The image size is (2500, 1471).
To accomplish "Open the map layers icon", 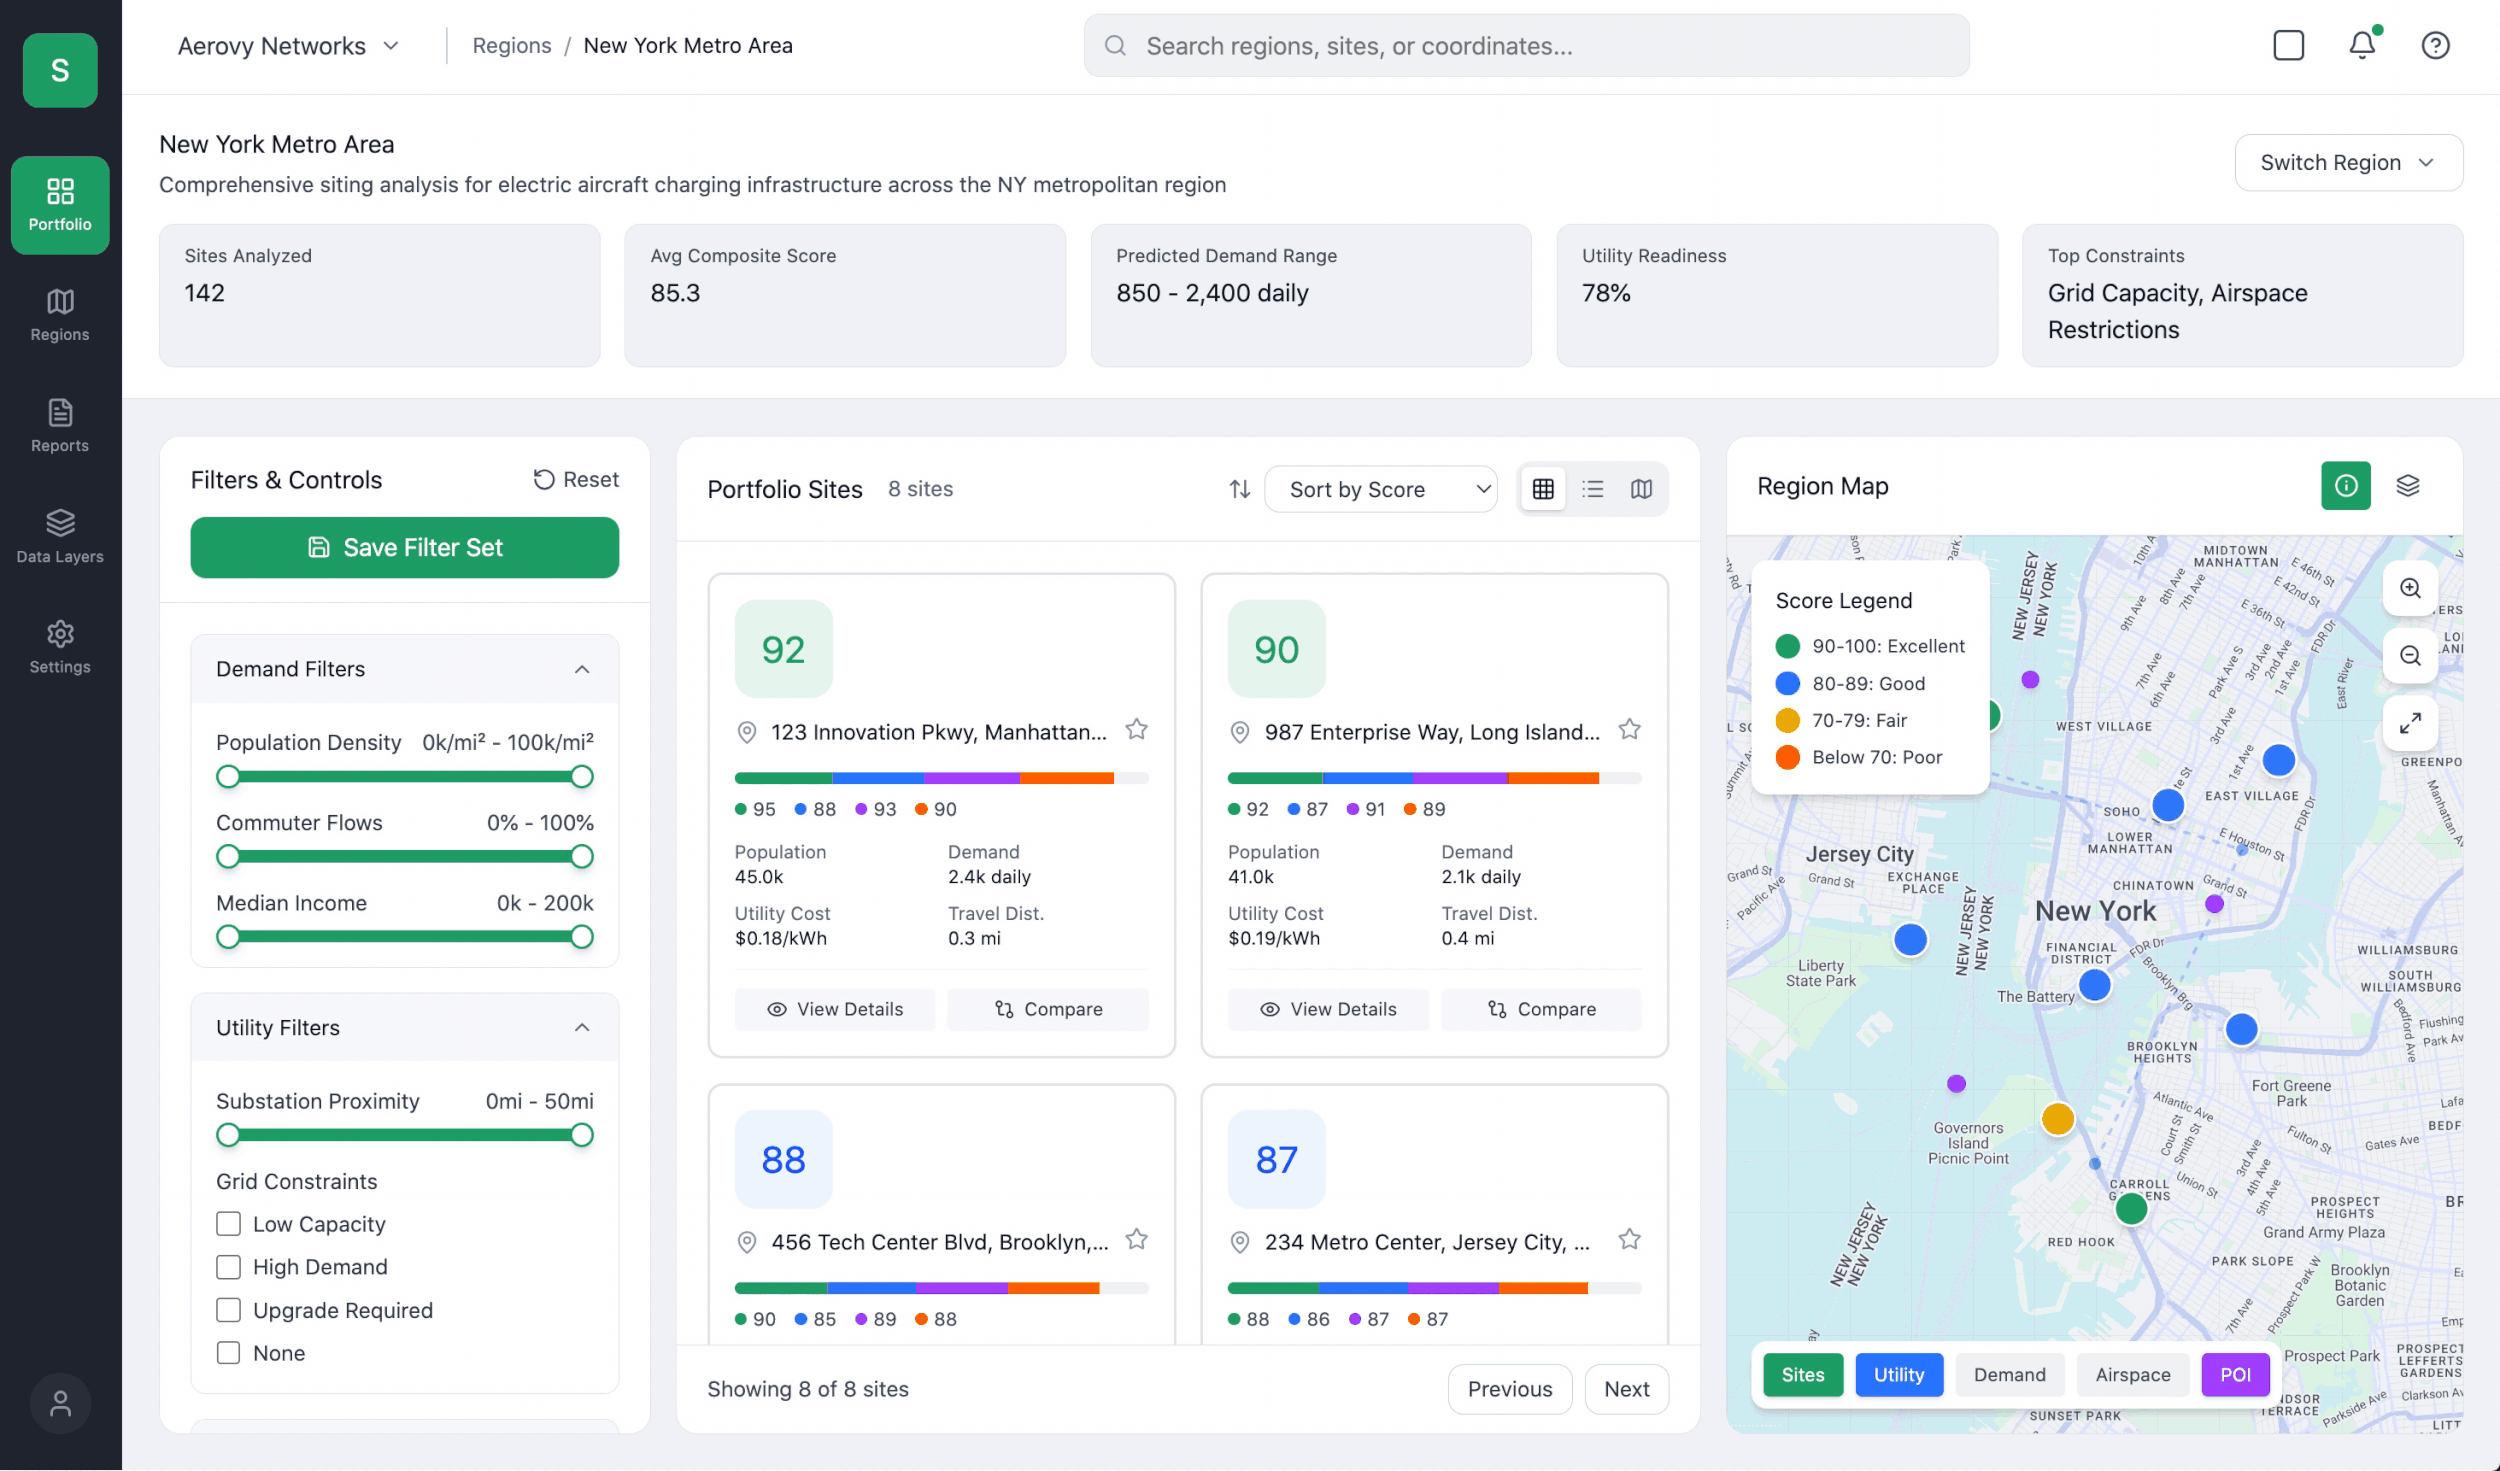I will tap(2407, 486).
